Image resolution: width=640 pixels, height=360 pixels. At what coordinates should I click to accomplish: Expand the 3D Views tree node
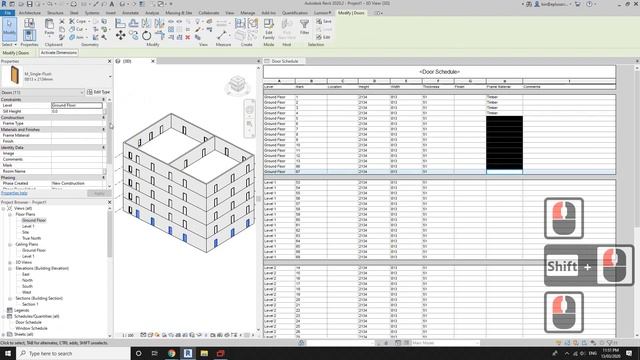click(x=10, y=262)
